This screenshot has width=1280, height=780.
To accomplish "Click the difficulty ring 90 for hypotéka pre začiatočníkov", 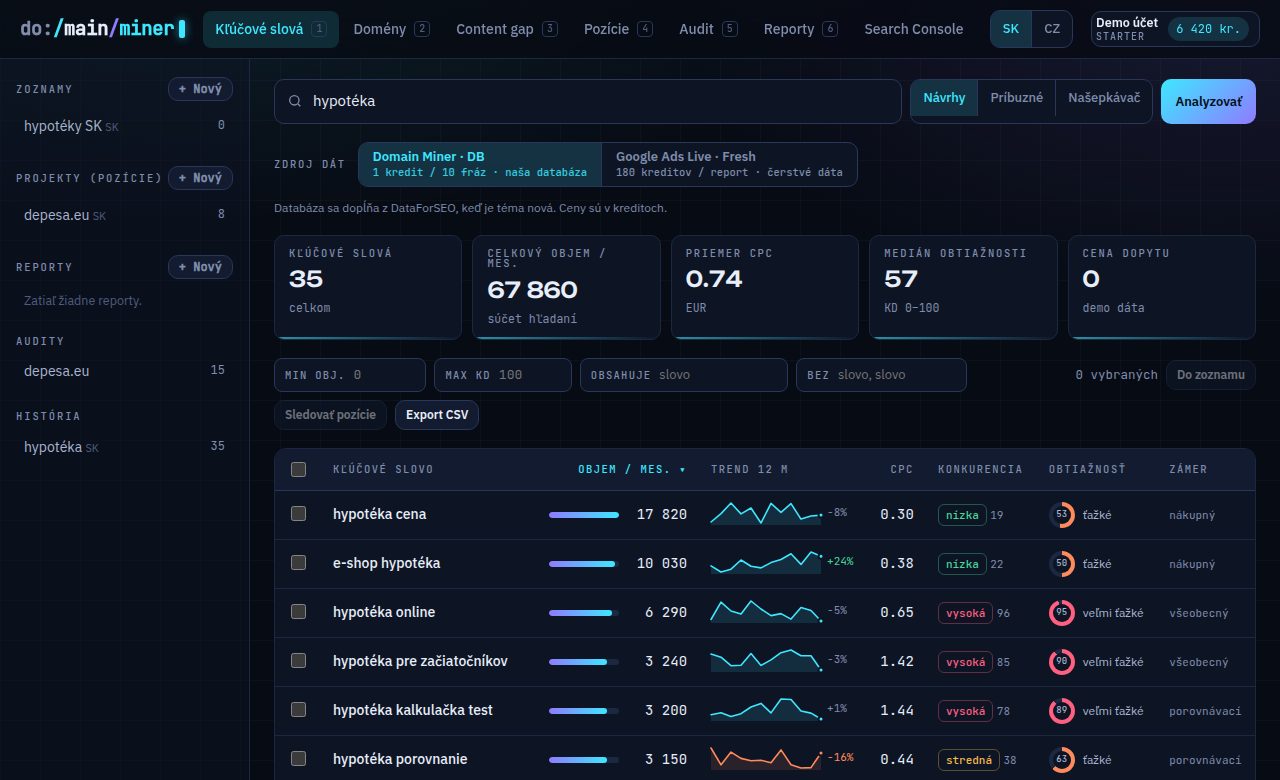I will click(1061, 662).
